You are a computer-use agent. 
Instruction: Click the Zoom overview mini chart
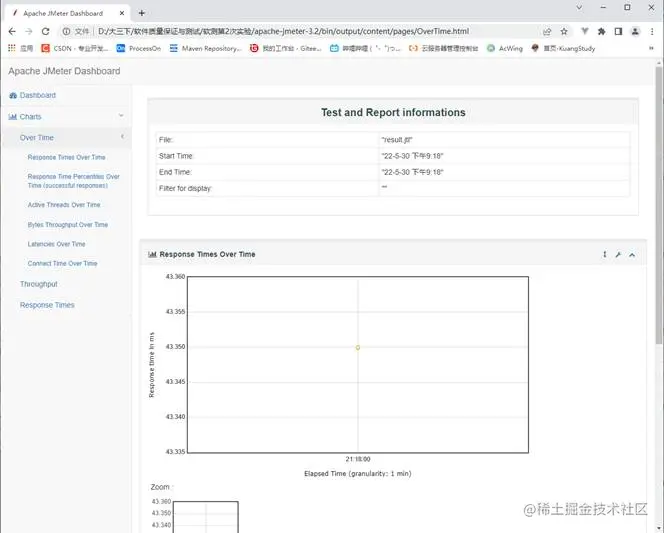[x=206, y=516]
